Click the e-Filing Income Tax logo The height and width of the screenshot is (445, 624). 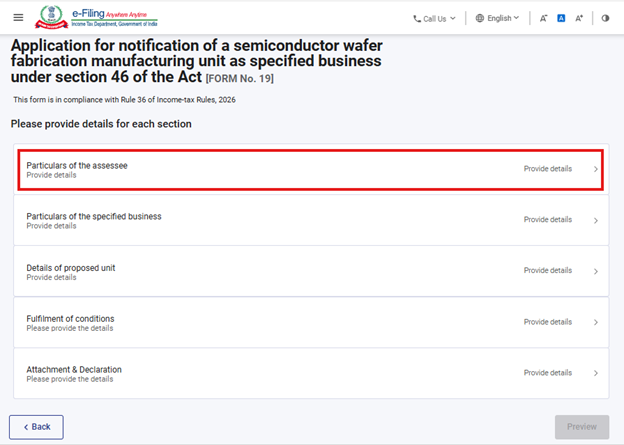point(92,18)
